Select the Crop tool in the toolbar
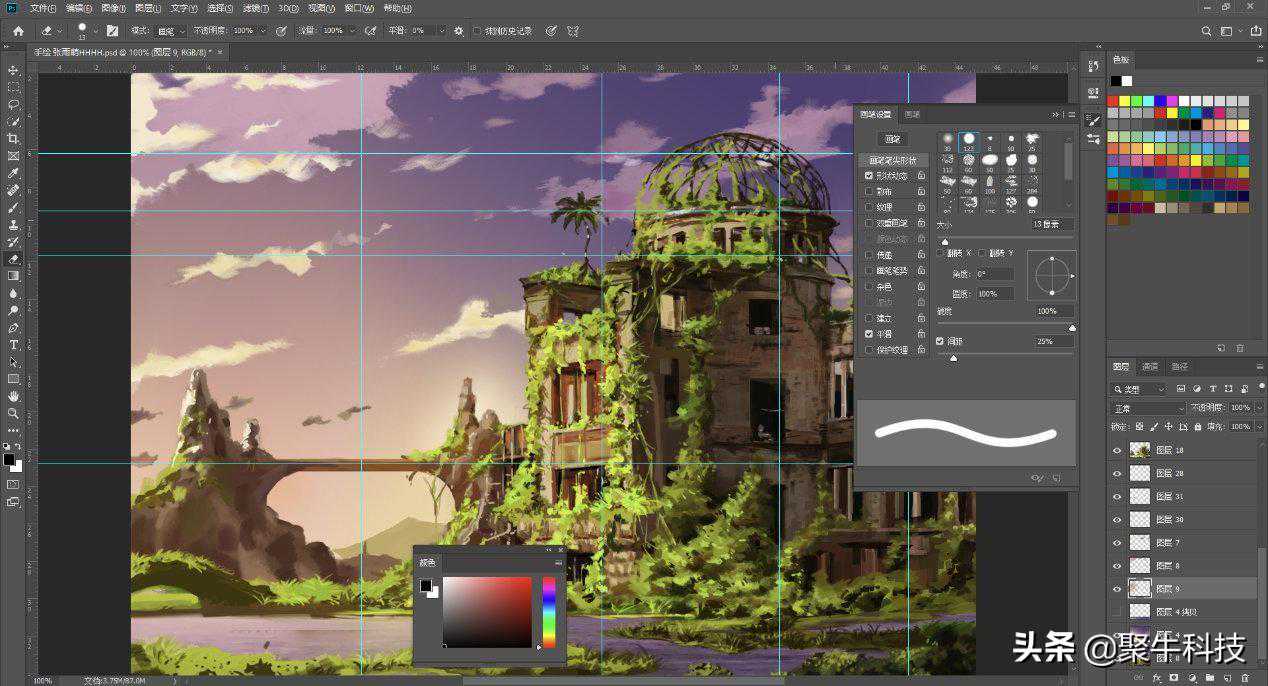 pos(14,138)
